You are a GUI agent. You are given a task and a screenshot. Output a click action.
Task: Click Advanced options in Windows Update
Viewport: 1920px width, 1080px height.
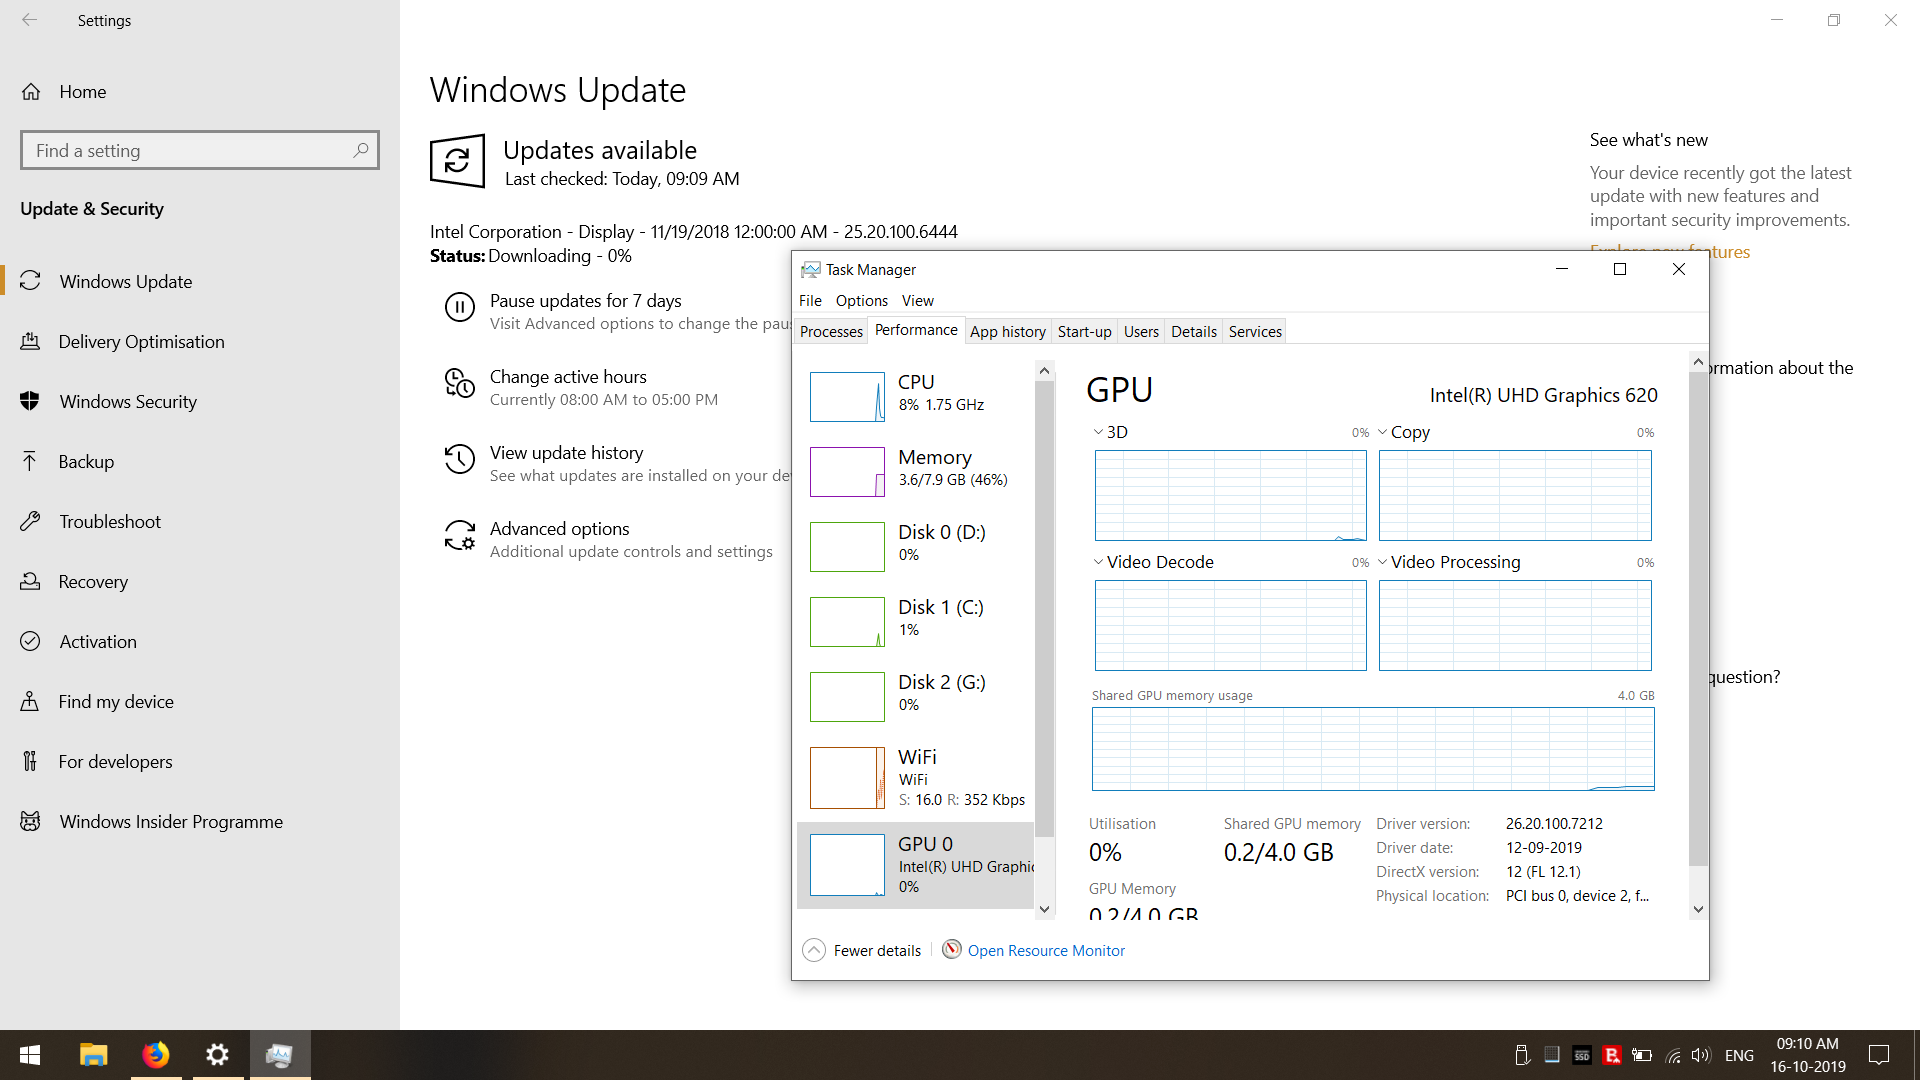click(559, 528)
